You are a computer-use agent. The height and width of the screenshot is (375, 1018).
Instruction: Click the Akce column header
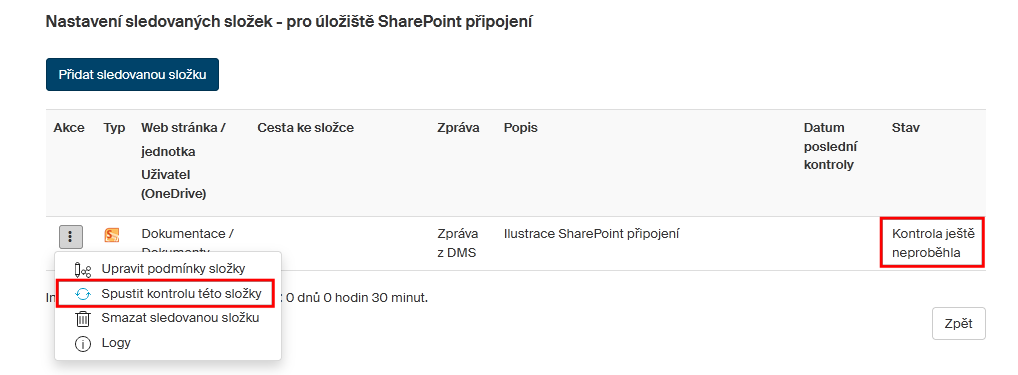pos(69,128)
